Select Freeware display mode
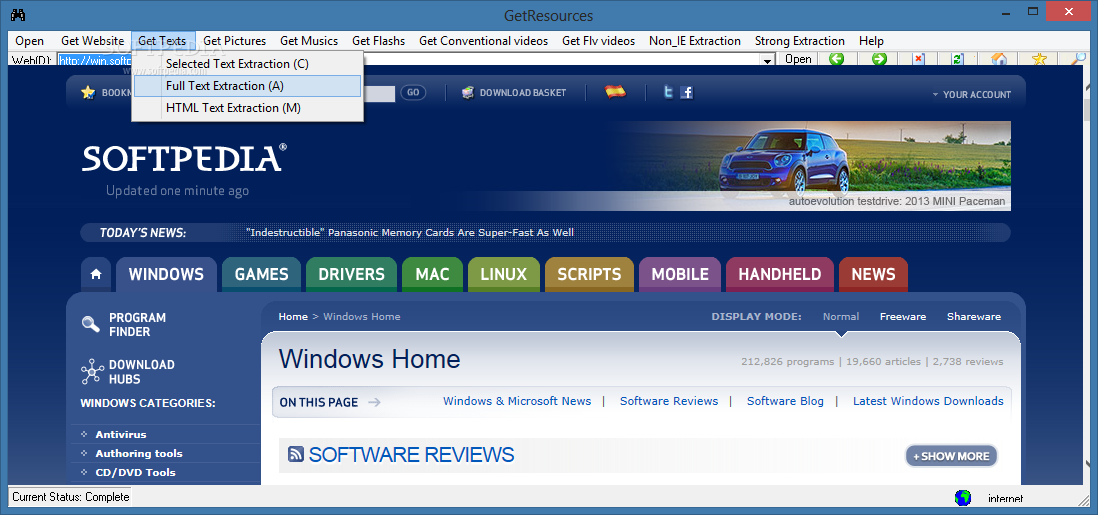Image resolution: width=1098 pixels, height=515 pixels. tap(903, 317)
